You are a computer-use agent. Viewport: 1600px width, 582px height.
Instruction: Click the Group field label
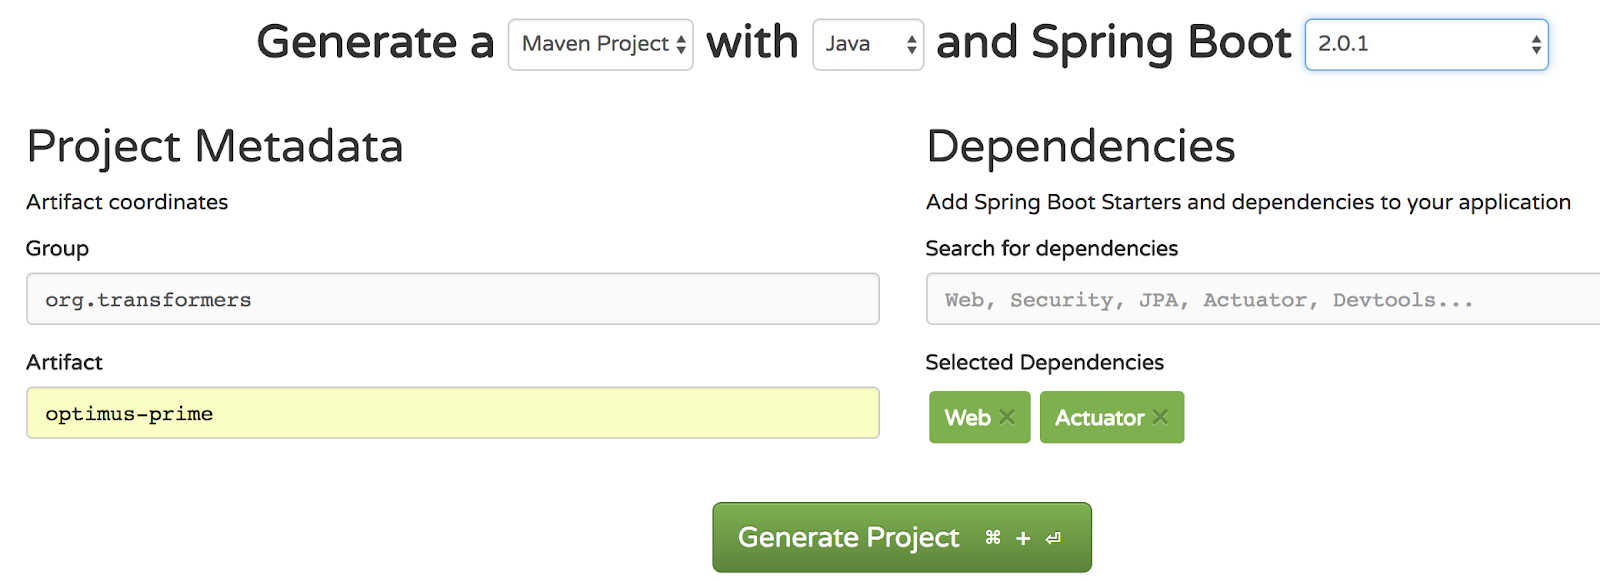(x=57, y=248)
